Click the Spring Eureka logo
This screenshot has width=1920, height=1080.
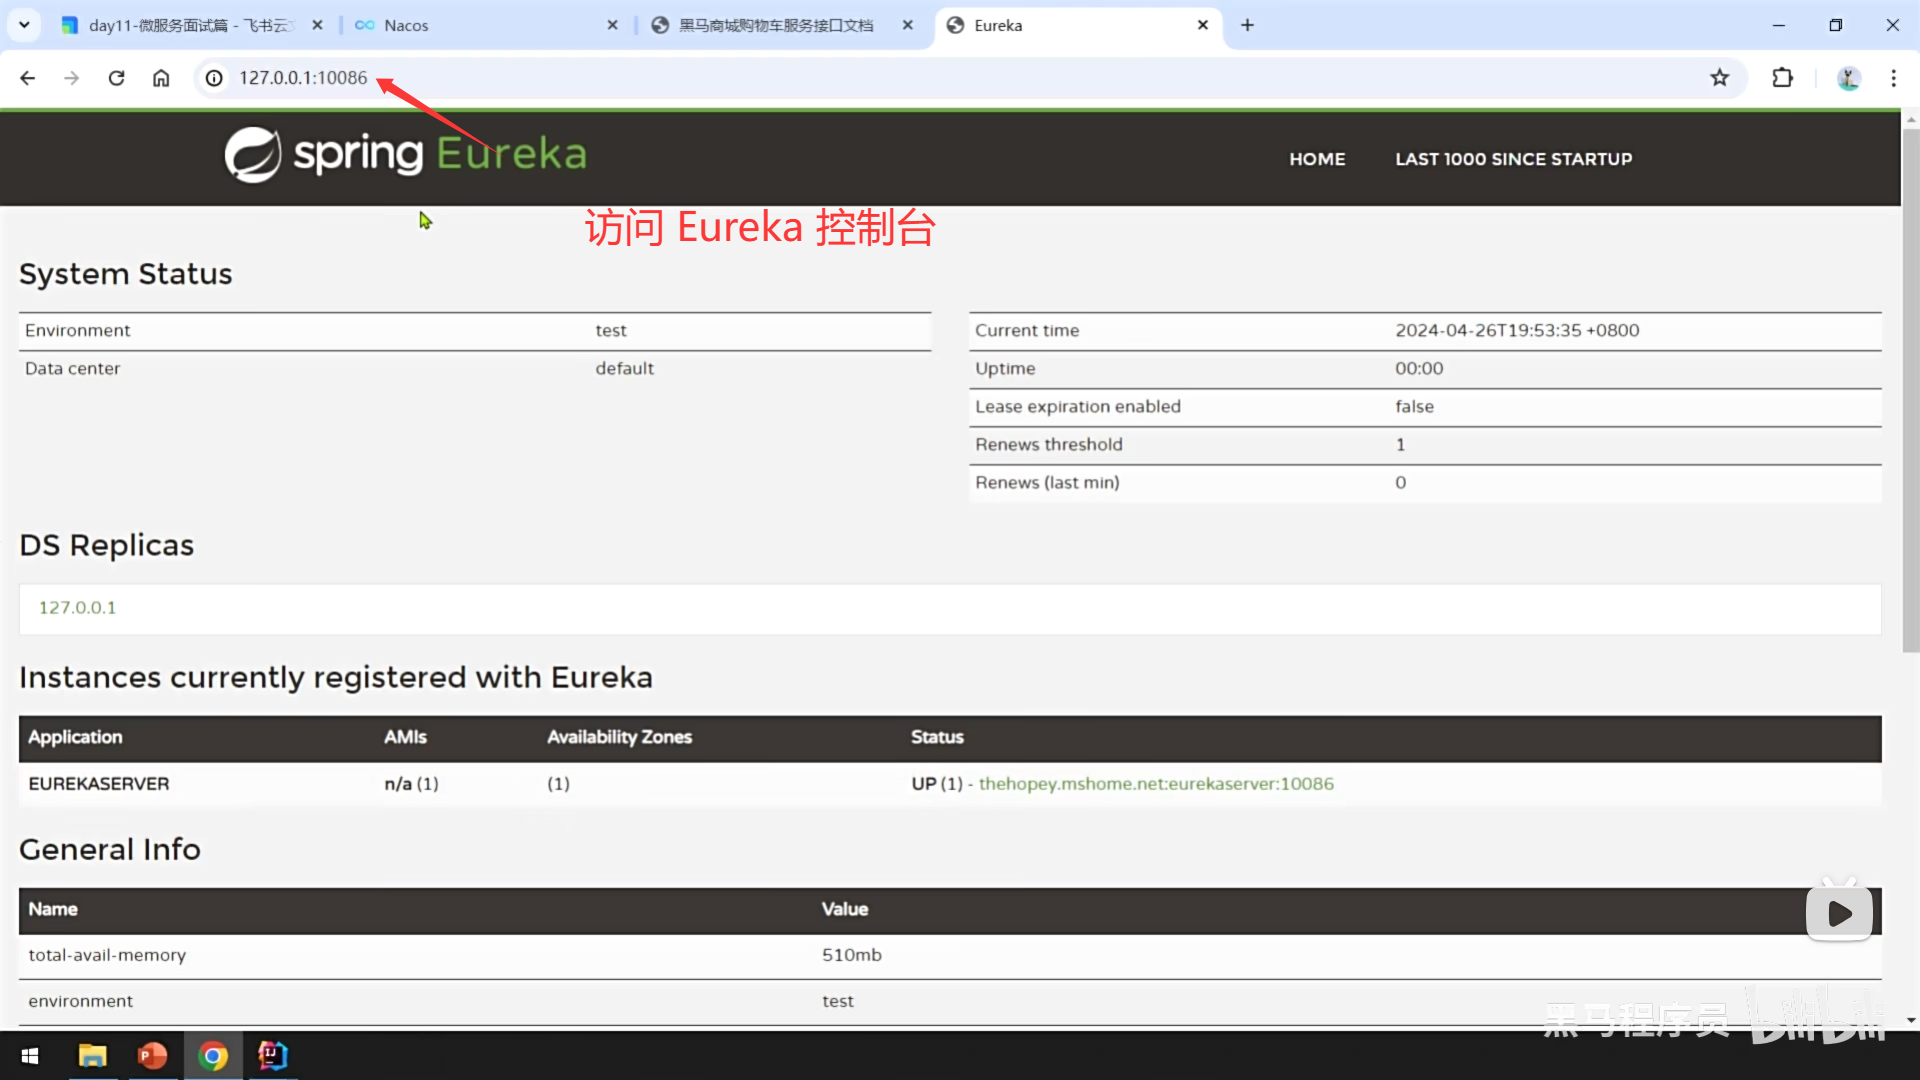click(405, 155)
